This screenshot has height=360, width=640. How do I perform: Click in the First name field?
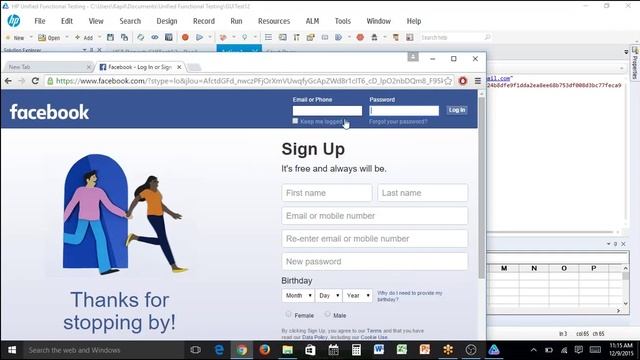point(327,193)
